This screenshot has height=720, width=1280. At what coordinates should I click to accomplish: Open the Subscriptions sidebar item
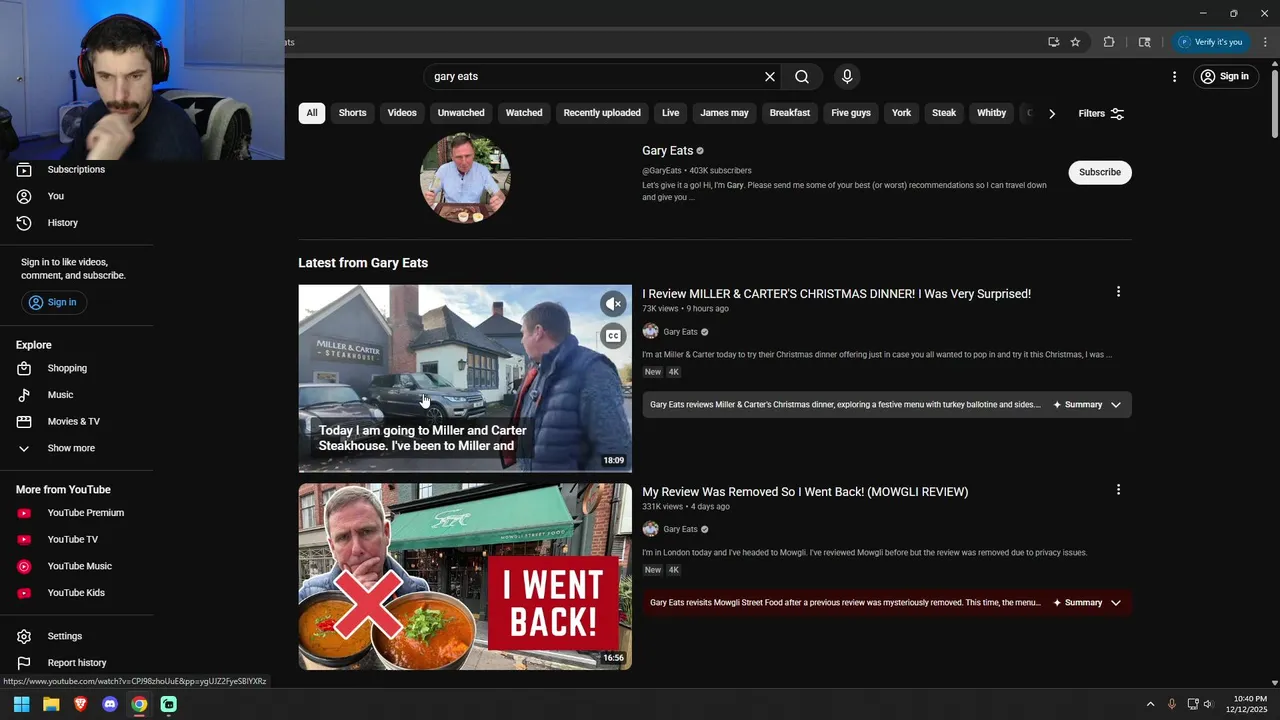pyautogui.click(x=76, y=170)
